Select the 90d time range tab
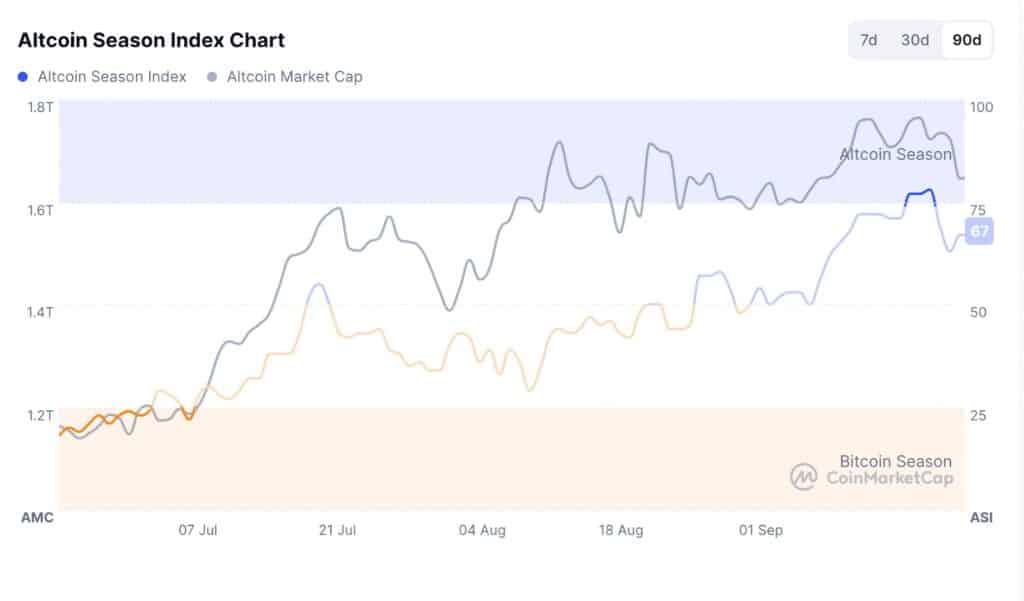 (966, 40)
